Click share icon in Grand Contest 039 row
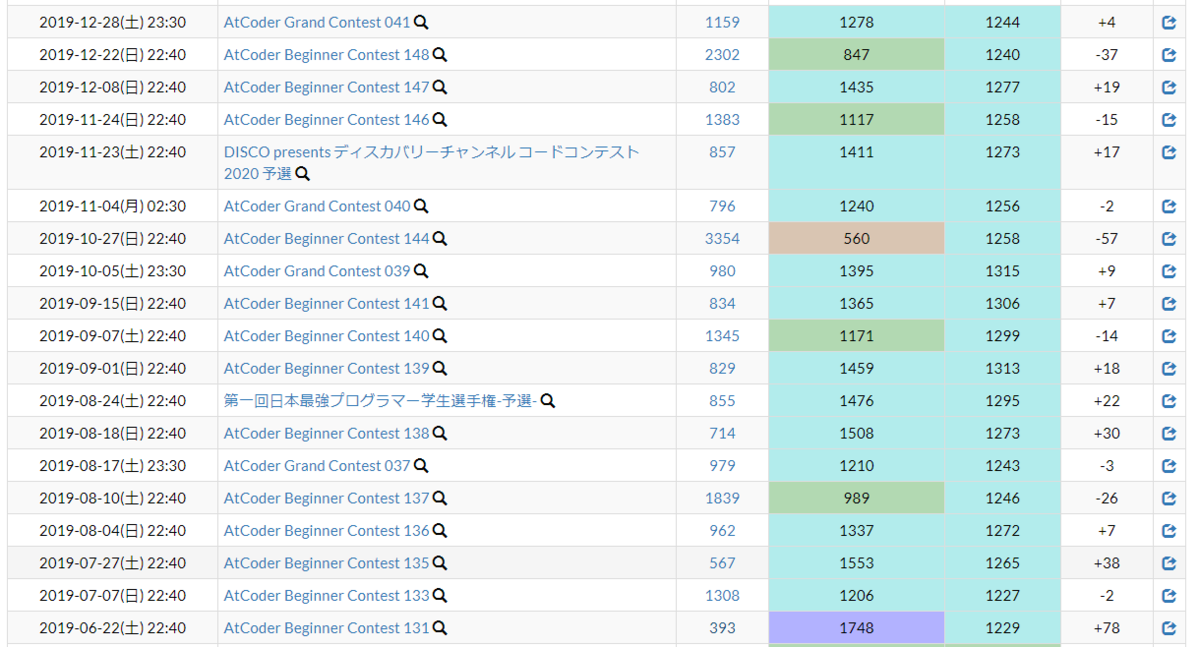The height and width of the screenshot is (647, 1200). click(1169, 271)
